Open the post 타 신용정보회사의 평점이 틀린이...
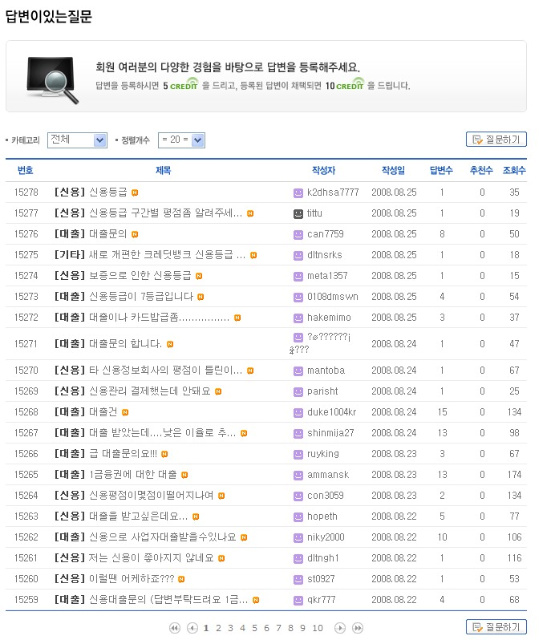The image size is (539, 640). (166, 370)
